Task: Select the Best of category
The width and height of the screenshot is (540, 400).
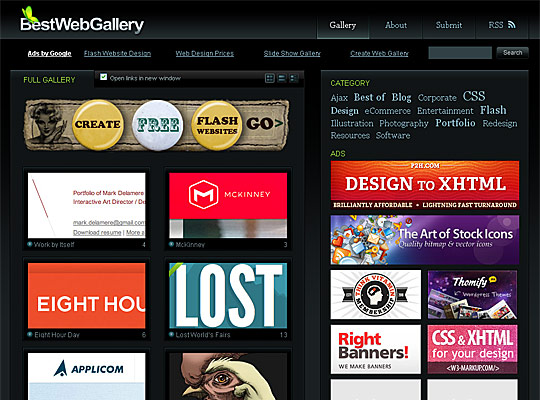Action: point(370,97)
